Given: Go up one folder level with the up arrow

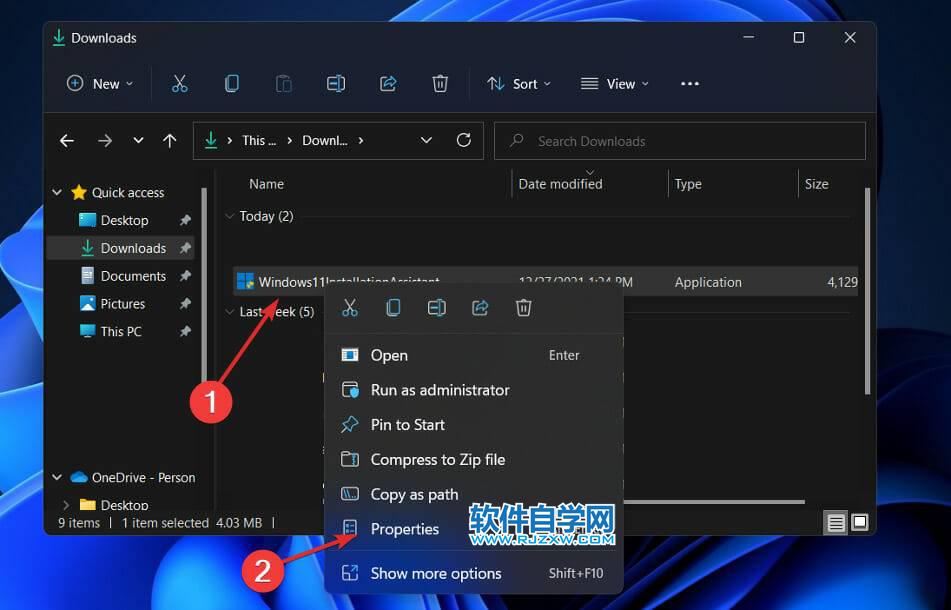Looking at the screenshot, I should point(170,141).
